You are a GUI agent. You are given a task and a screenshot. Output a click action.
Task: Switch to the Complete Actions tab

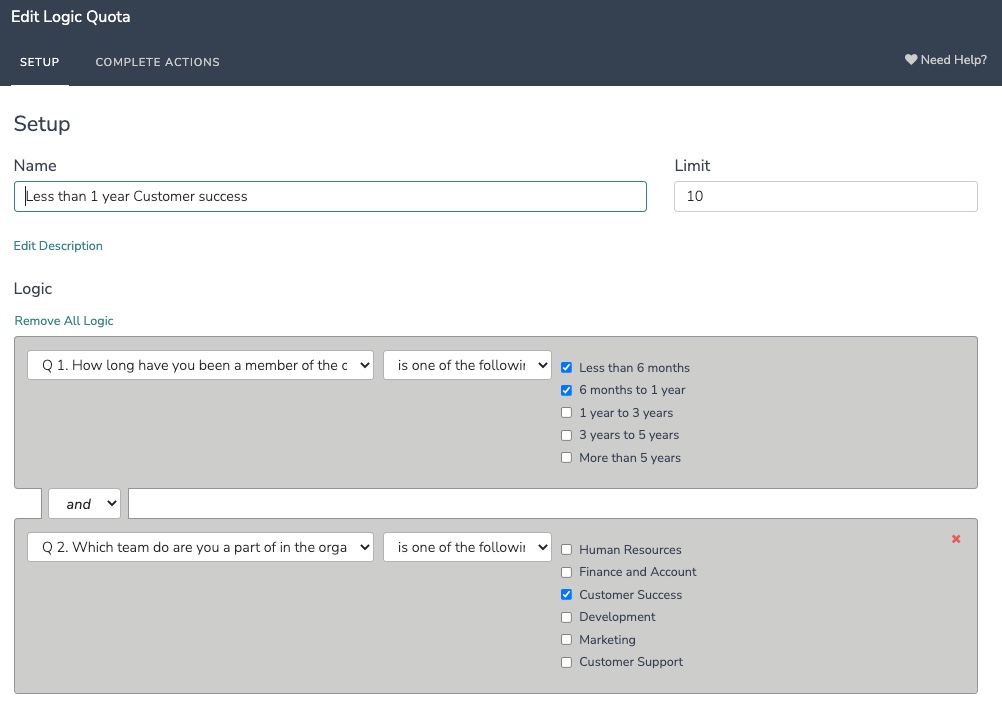157,62
